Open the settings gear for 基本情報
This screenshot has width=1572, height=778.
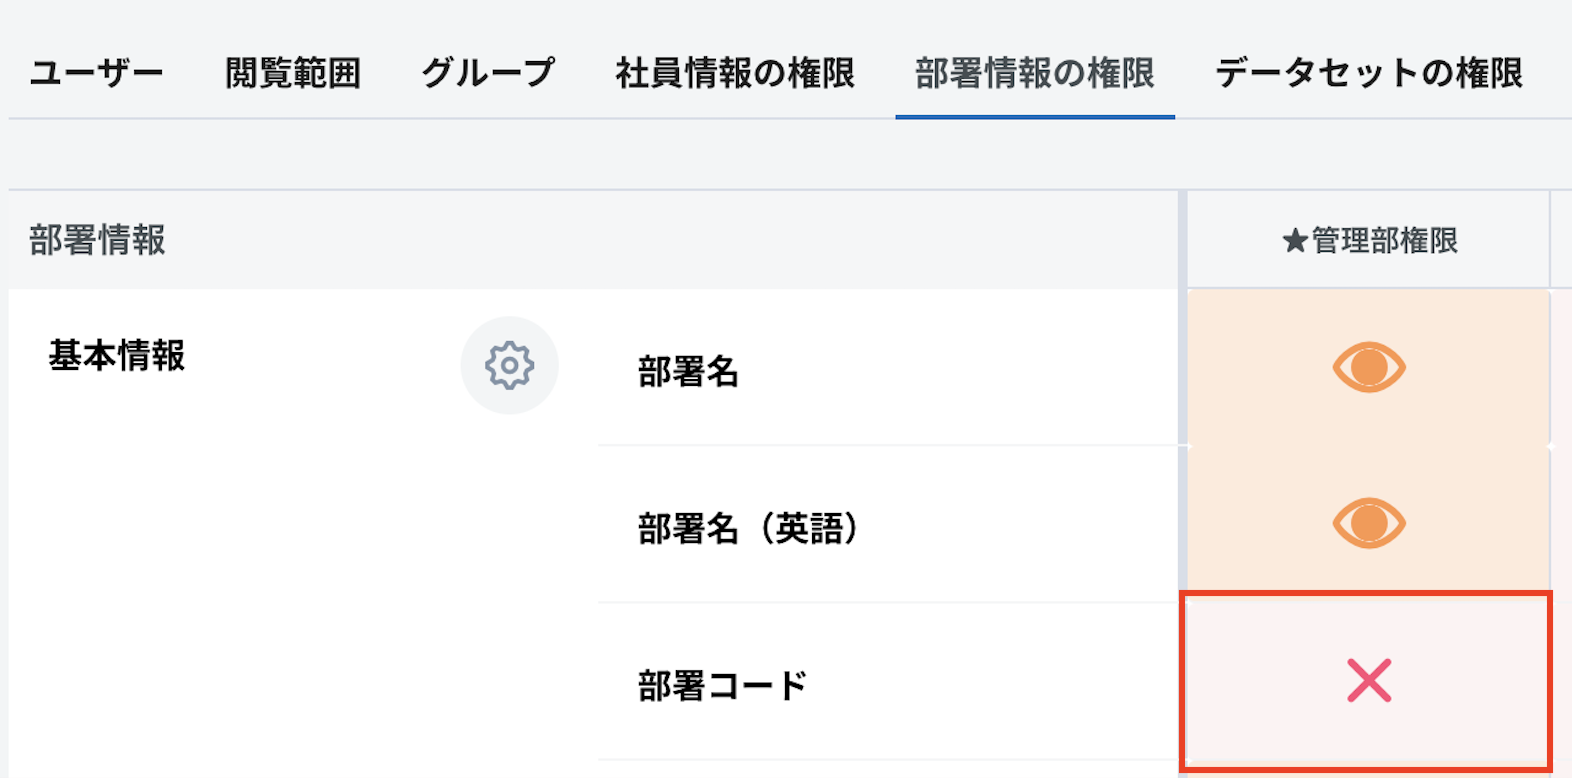coord(509,365)
